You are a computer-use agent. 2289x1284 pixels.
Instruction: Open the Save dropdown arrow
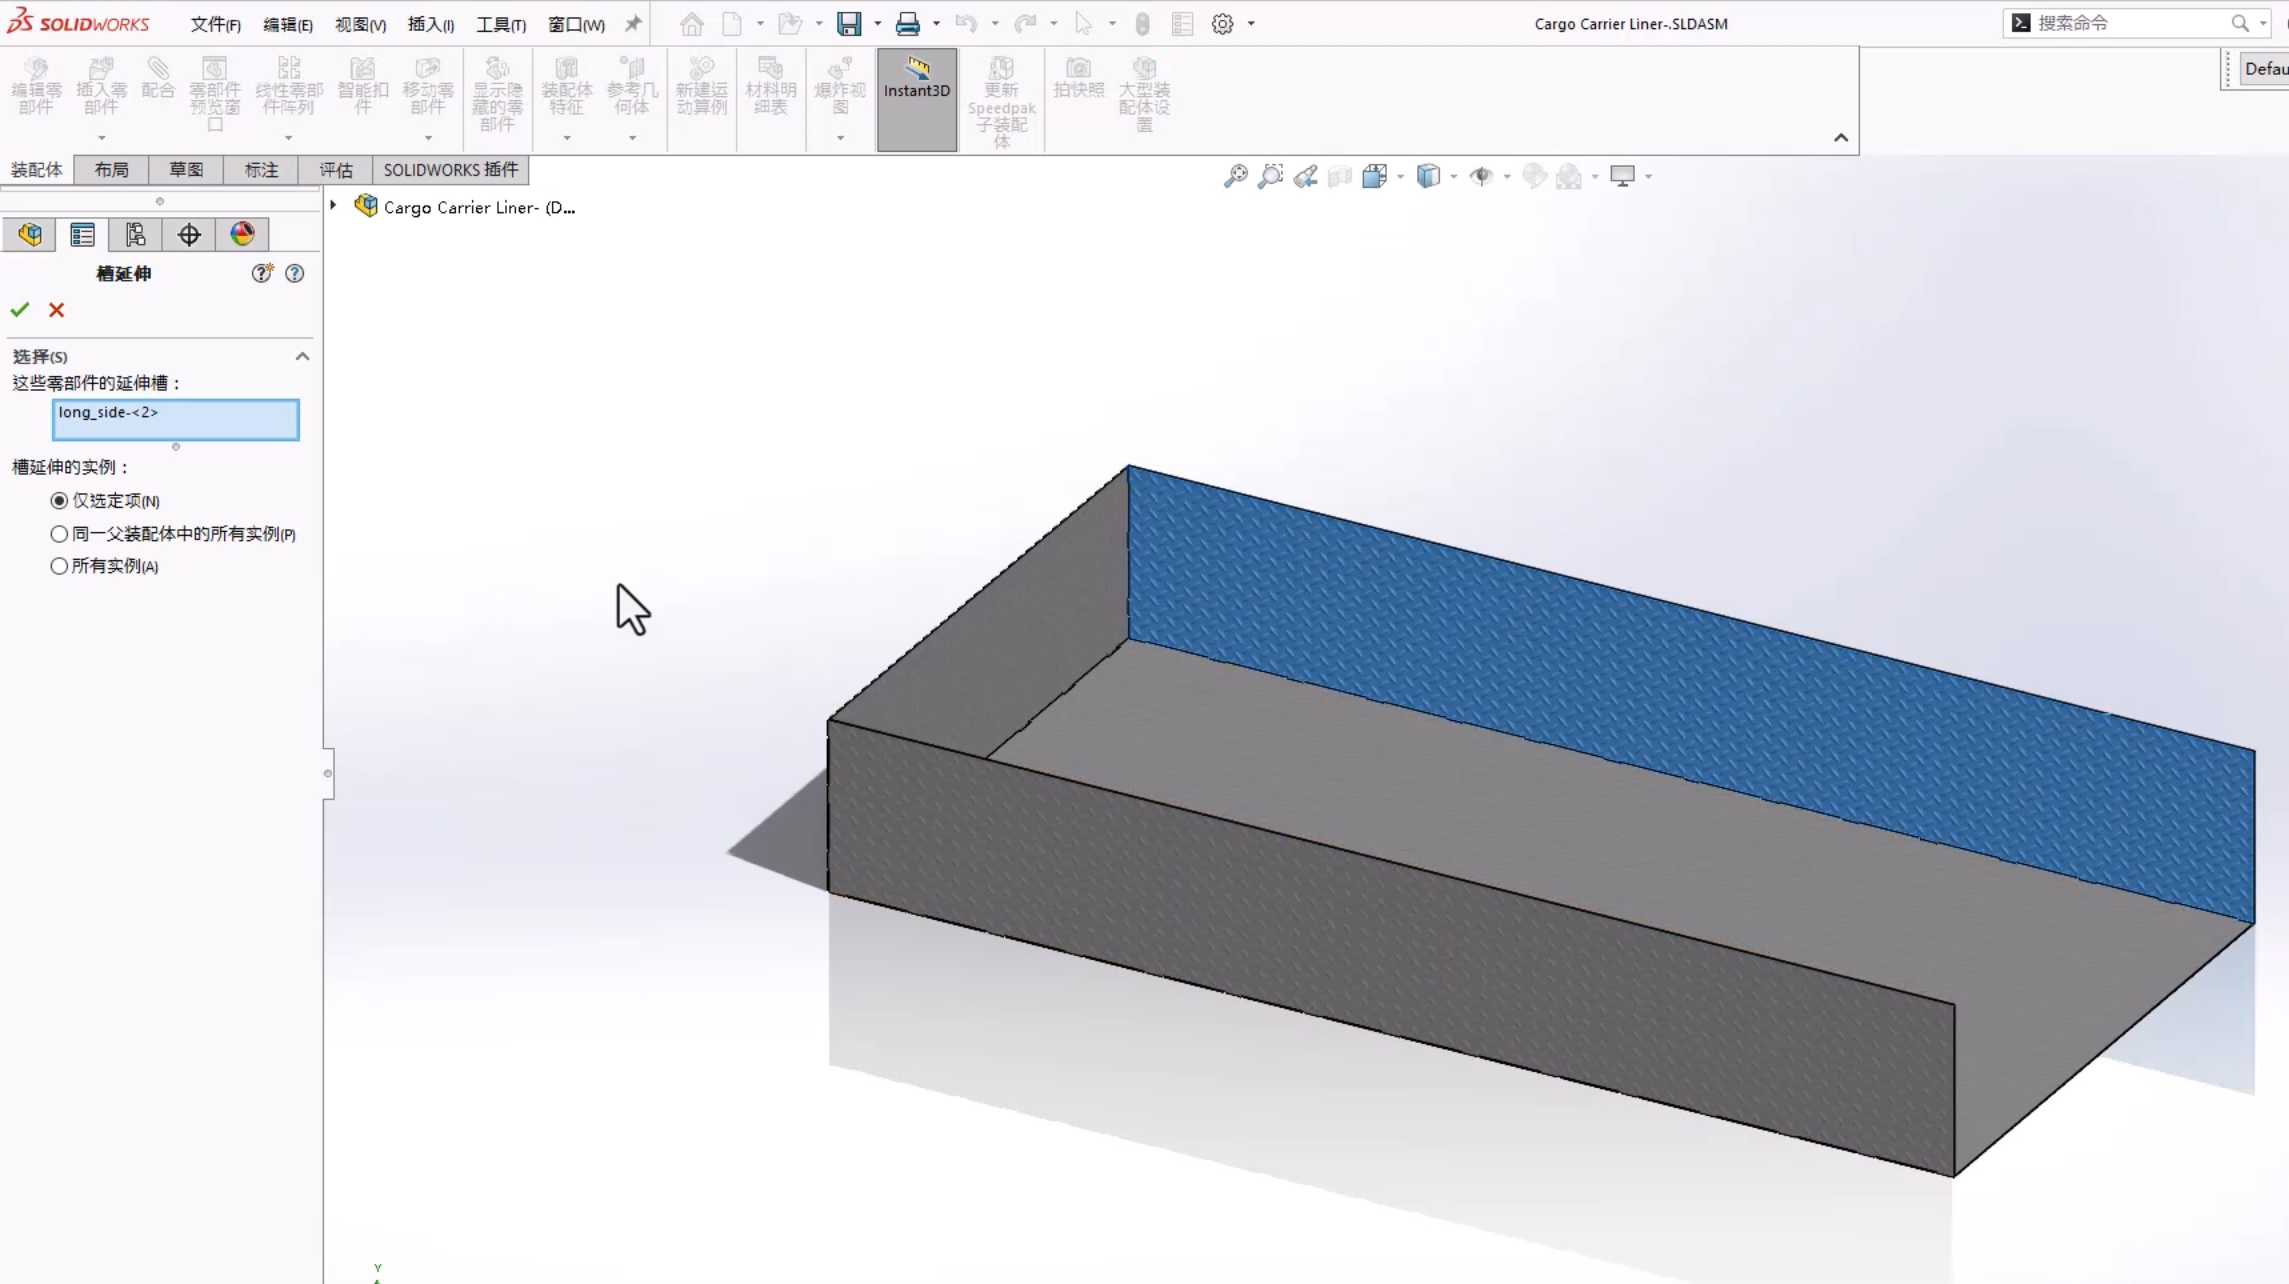pyautogui.click(x=877, y=24)
